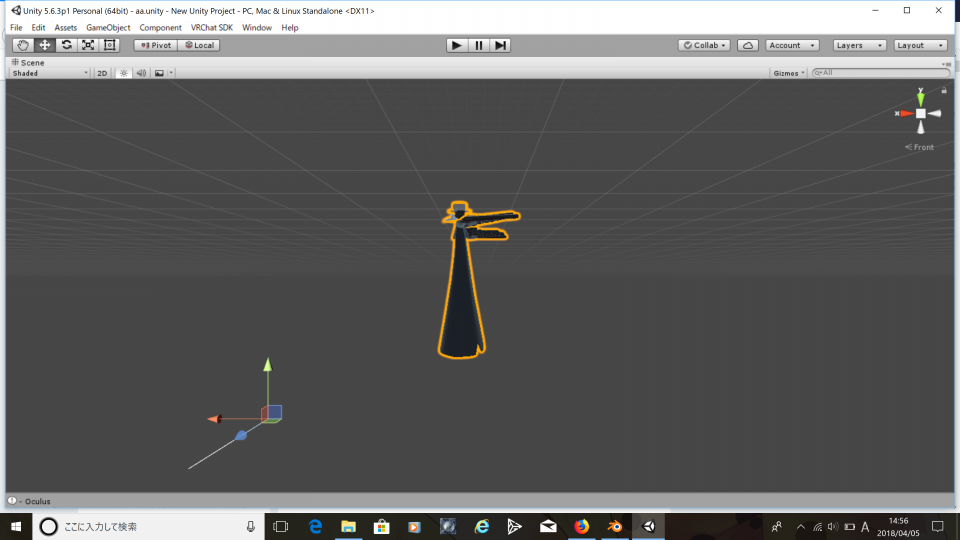Open the VRChat SDK menu
960x540 pixels.
pos(212,28)
